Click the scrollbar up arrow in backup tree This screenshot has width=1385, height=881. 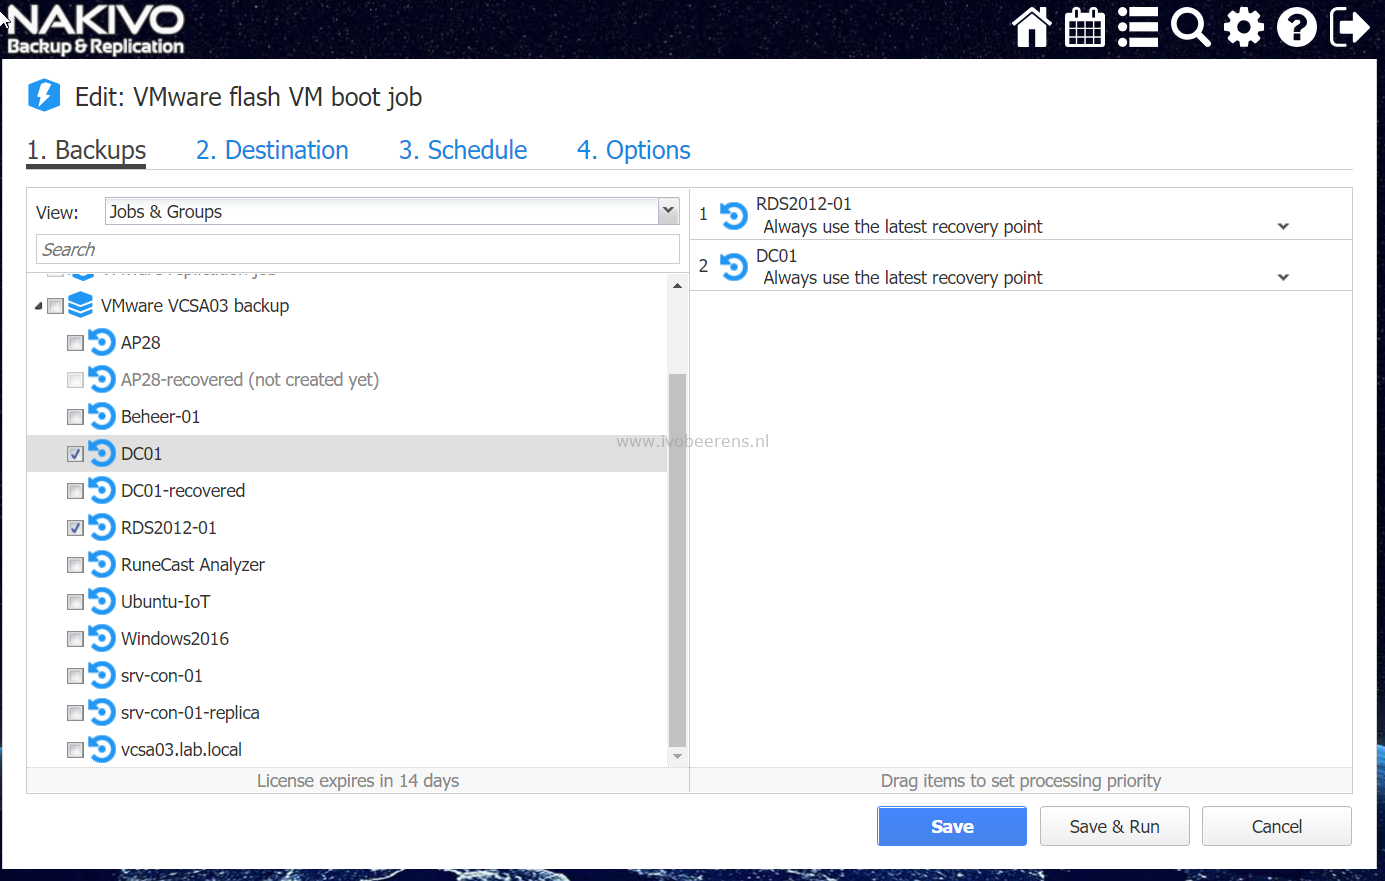pyautogui.click(x=677, y=286)
